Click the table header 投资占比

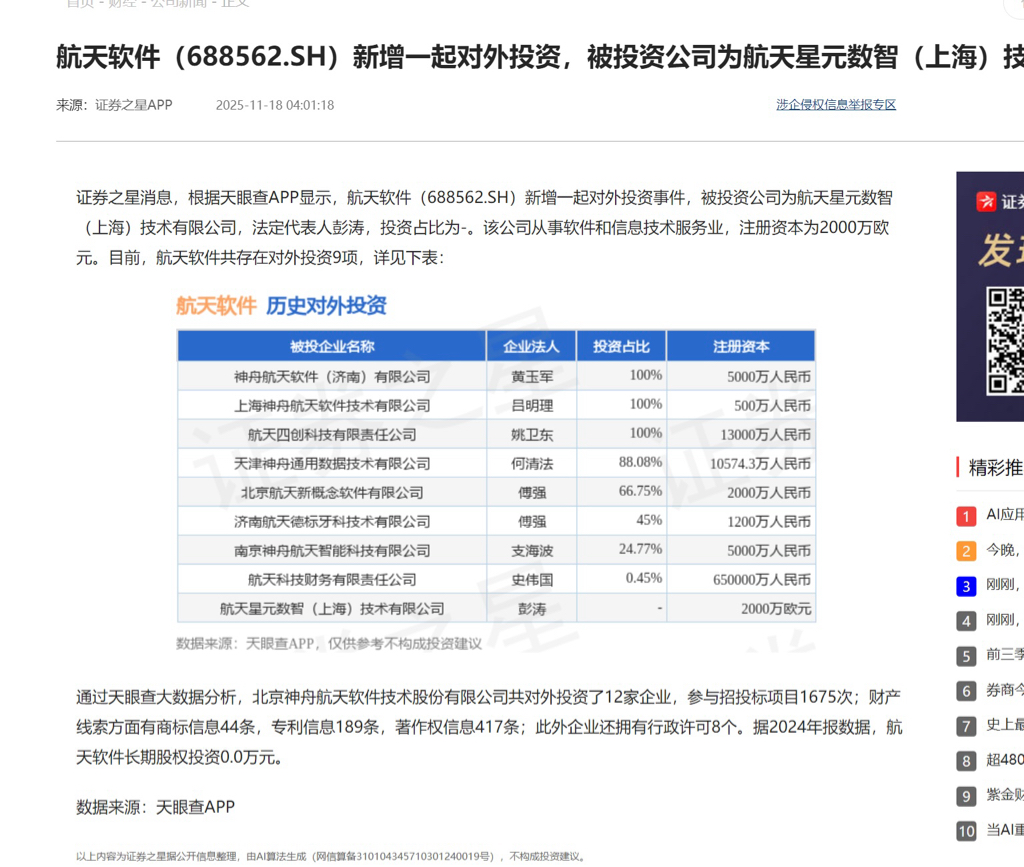(x=621, y=346)
